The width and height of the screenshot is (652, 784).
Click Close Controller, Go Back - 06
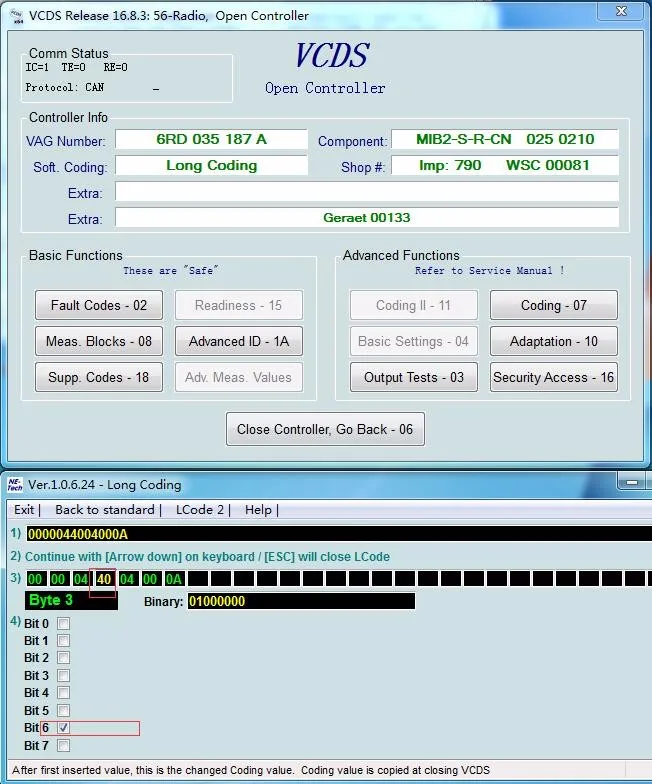click(326, 429)
